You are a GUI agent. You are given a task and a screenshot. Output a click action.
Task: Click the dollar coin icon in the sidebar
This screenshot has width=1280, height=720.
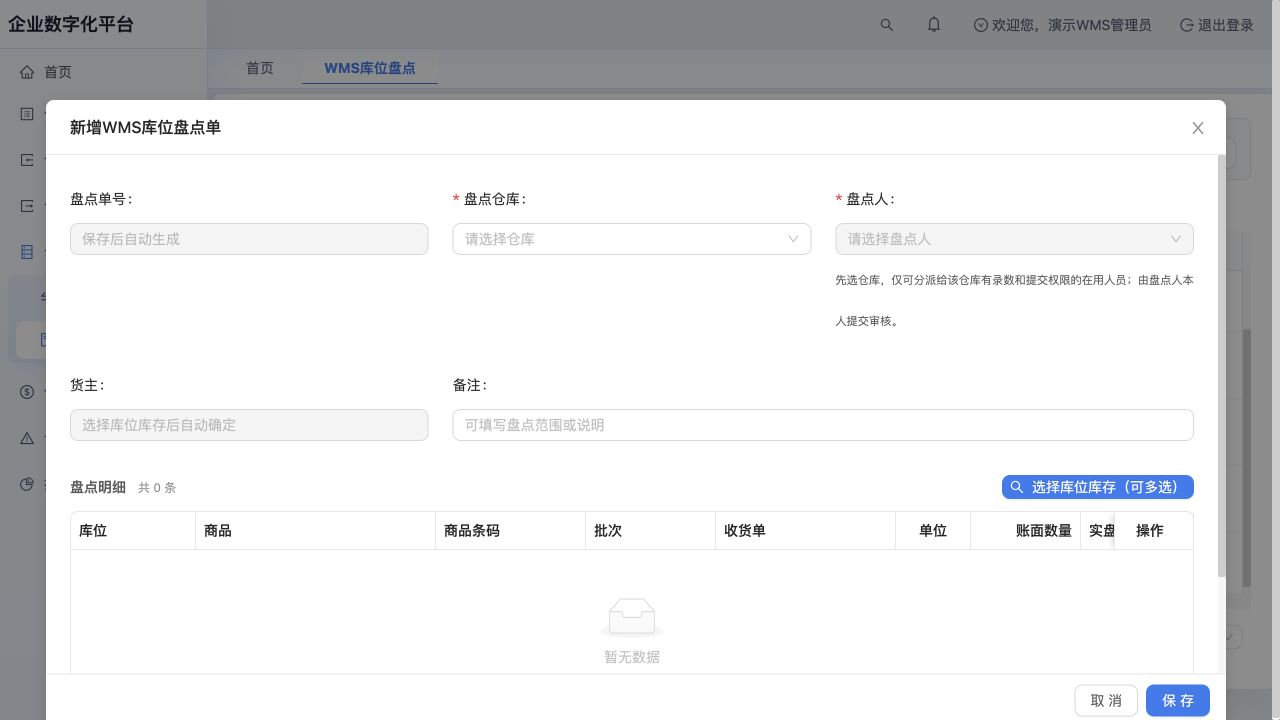point(27,391)
